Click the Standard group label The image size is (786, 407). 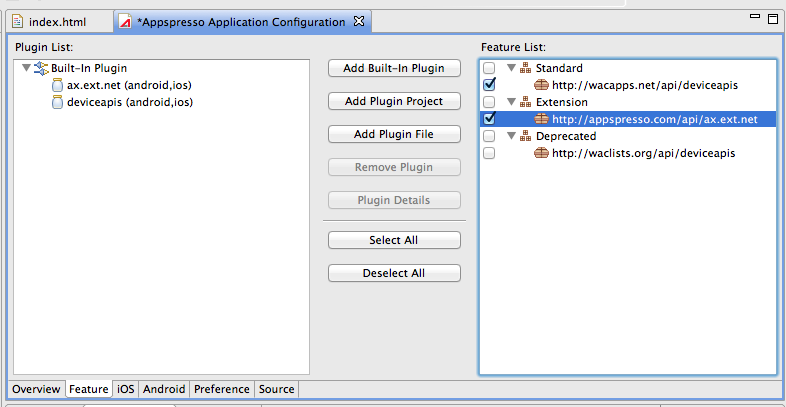[x=559, y=68]
